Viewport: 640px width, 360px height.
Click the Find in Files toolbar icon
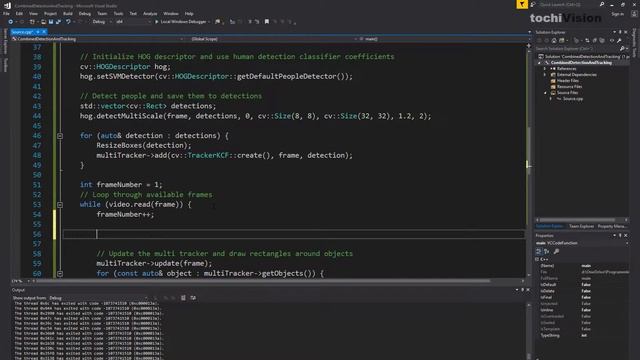coord(218,22)
